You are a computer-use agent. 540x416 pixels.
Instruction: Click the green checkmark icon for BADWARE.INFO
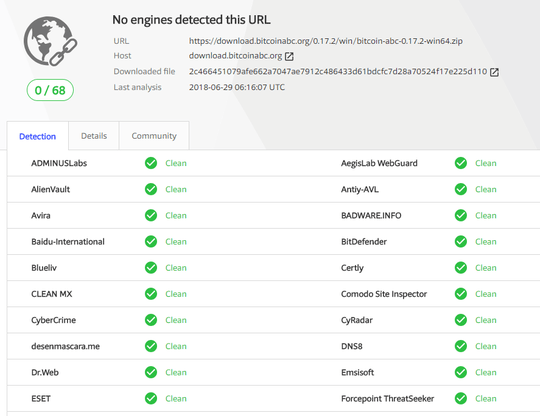[461, 216]
